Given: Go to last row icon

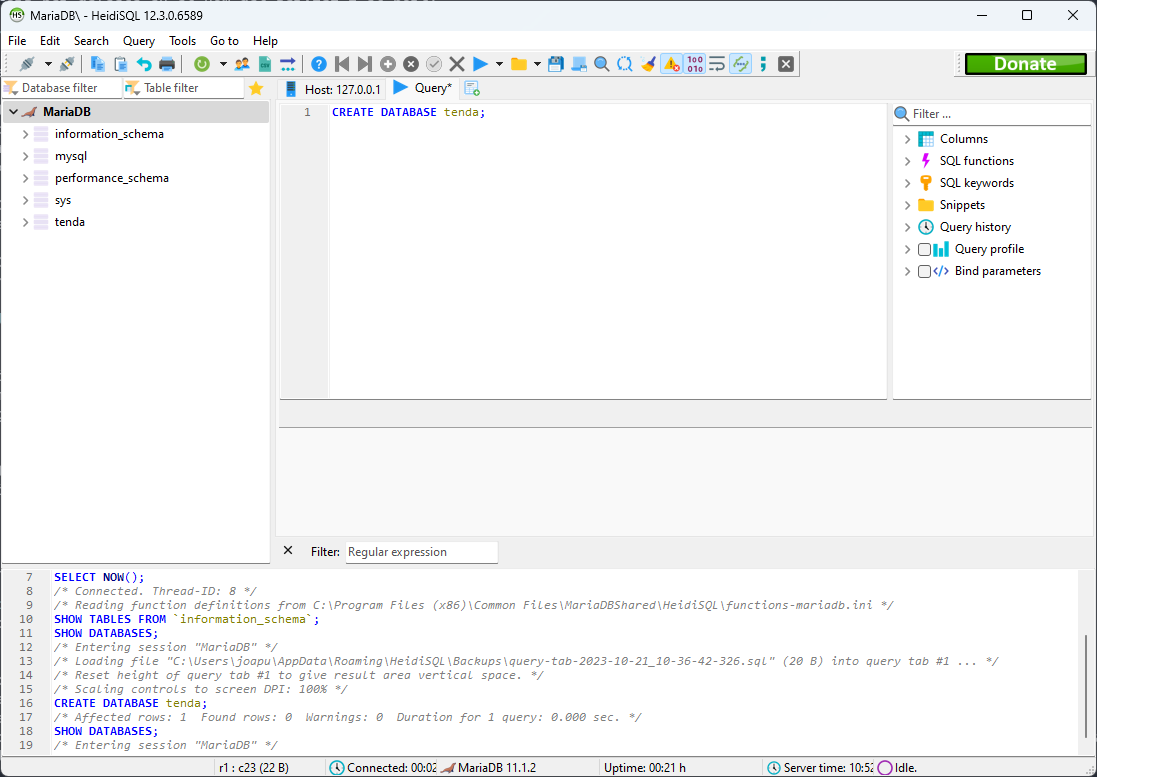Looking at the screenshot, I should click(364, 64).
